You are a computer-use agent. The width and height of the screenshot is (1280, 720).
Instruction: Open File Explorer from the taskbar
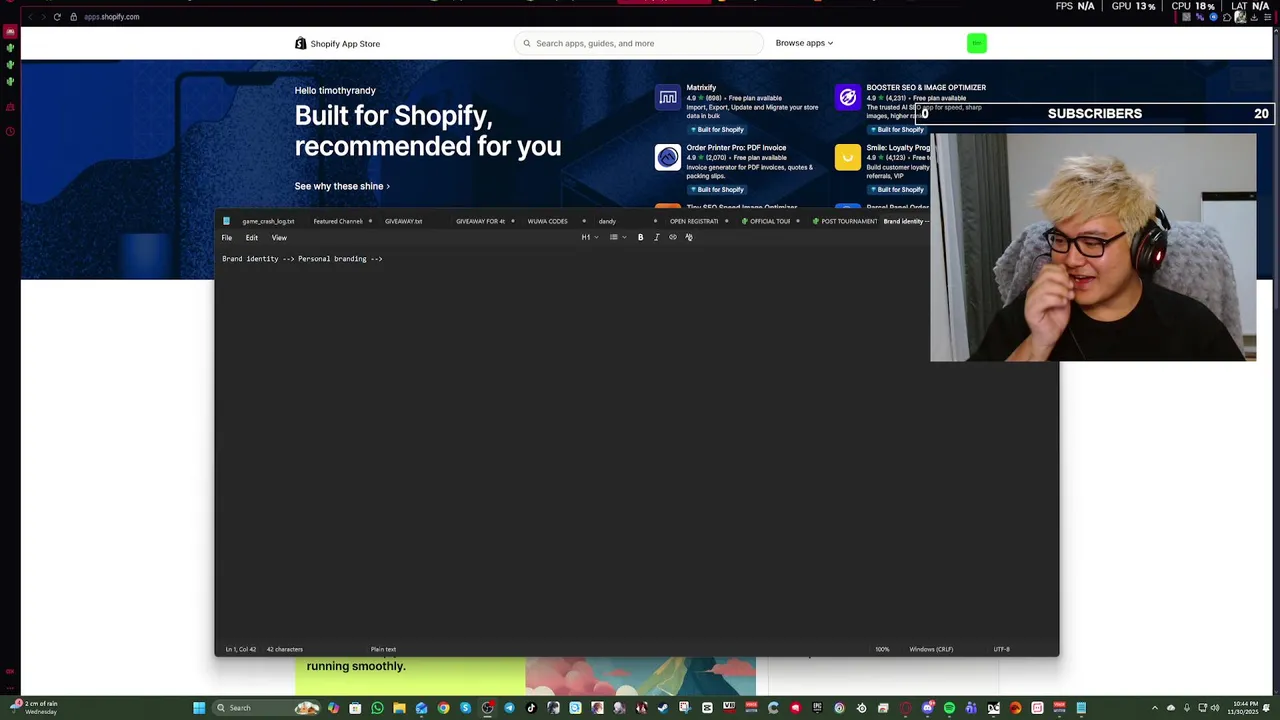tap(399, 708)
